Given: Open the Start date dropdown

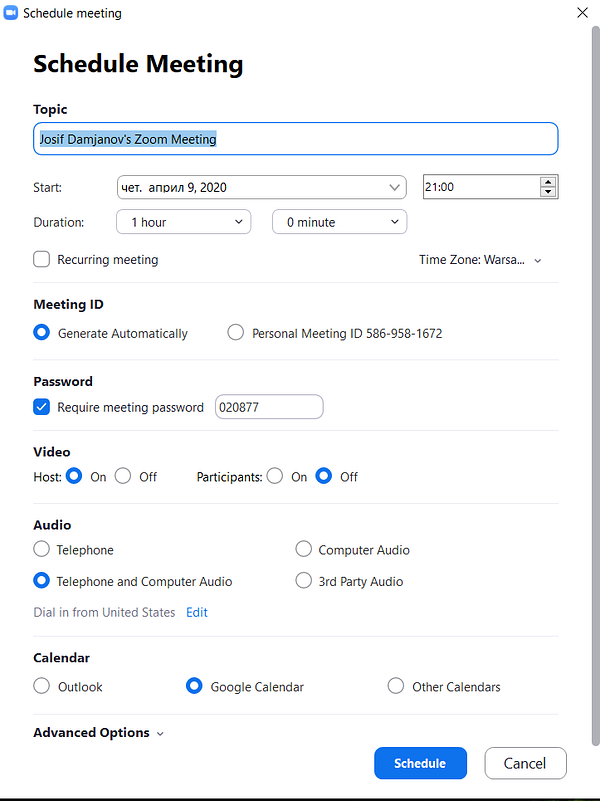Looking at the screenshot, I should 261,187.
